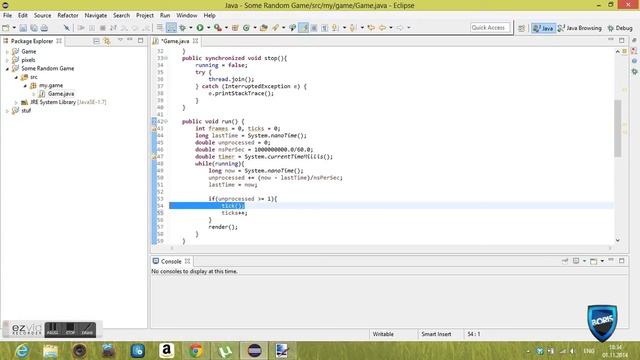Expand the Game project node
This screenshot has height=360, width=640.
tap(7, 52)
